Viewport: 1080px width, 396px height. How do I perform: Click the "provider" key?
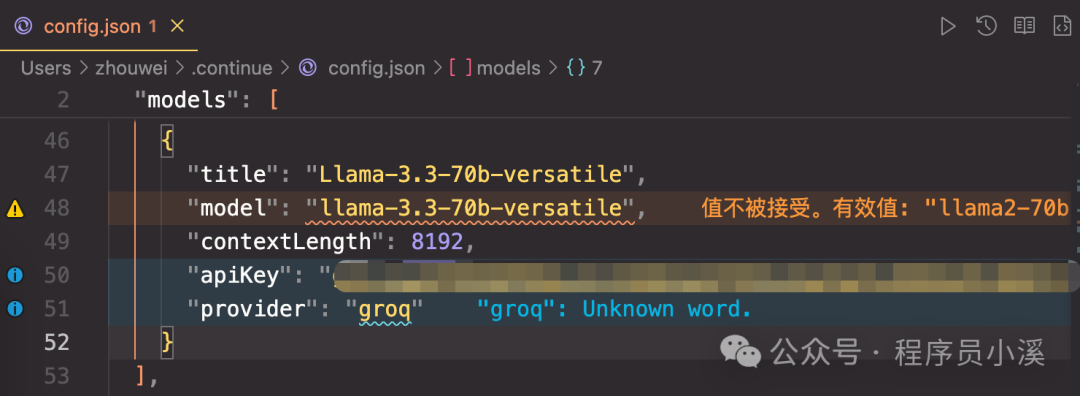tap(253, 309)
